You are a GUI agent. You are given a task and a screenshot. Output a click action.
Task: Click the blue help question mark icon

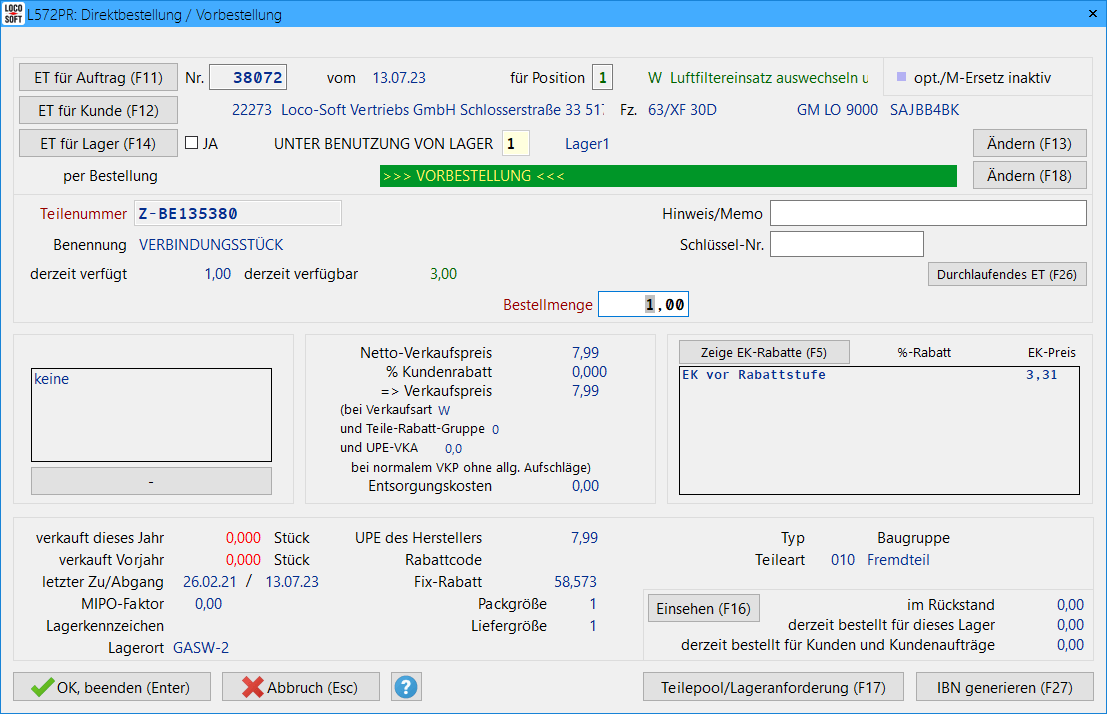tap(407, 687)
